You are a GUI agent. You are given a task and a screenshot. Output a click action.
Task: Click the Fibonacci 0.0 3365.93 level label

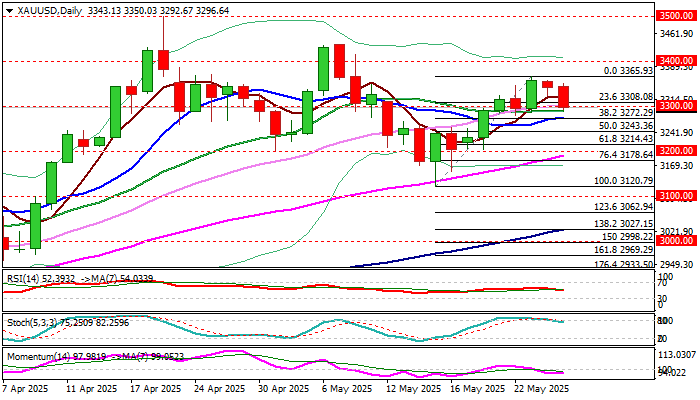click(628, 71)
